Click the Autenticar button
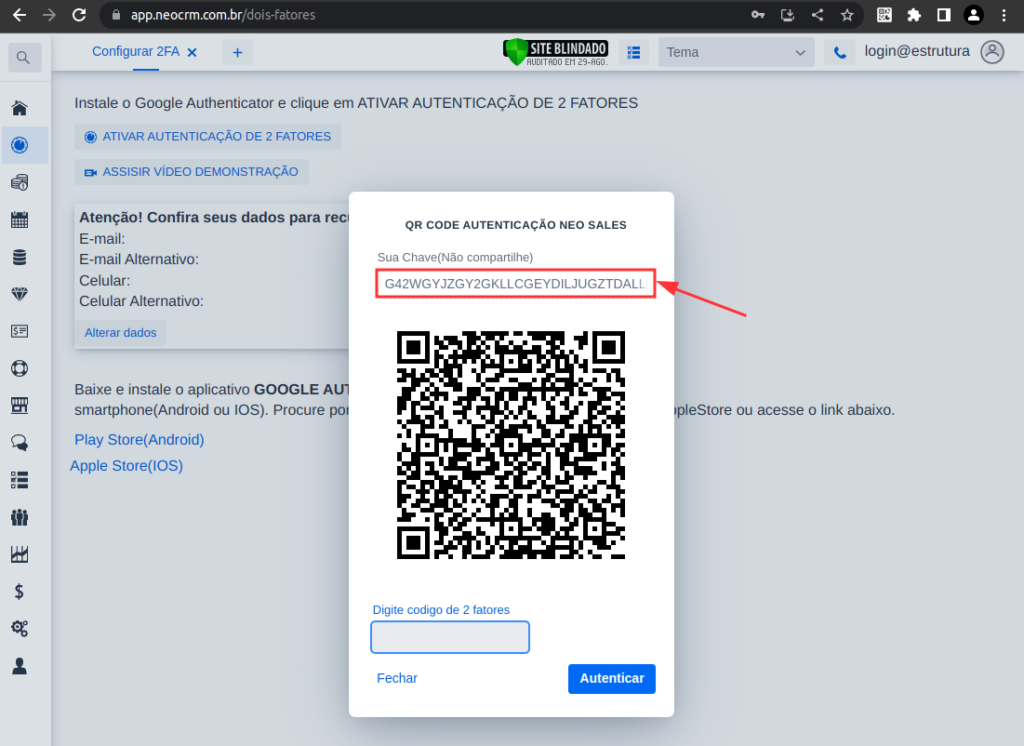Screen dimensions: 1024x746 coord(611,678)
